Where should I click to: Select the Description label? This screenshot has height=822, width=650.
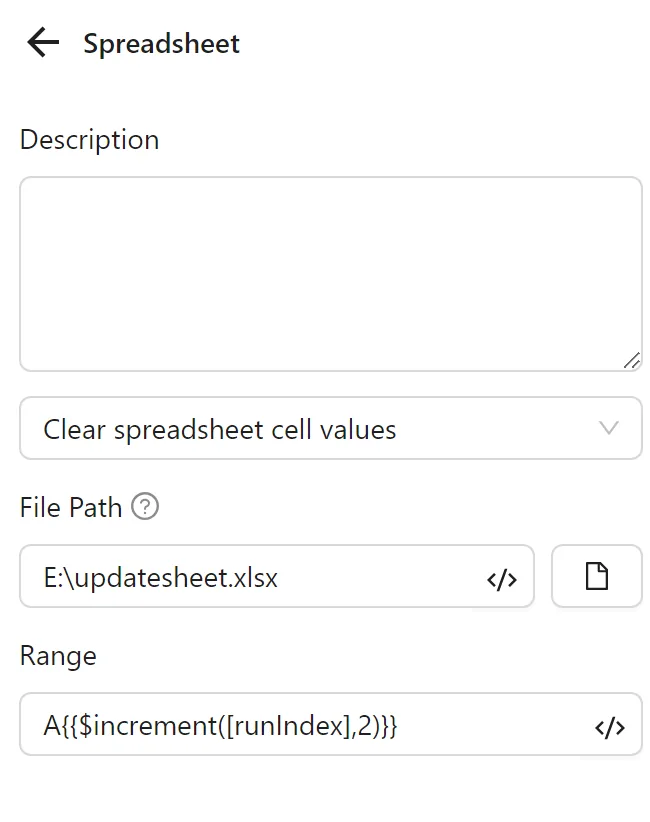[89, 140]
